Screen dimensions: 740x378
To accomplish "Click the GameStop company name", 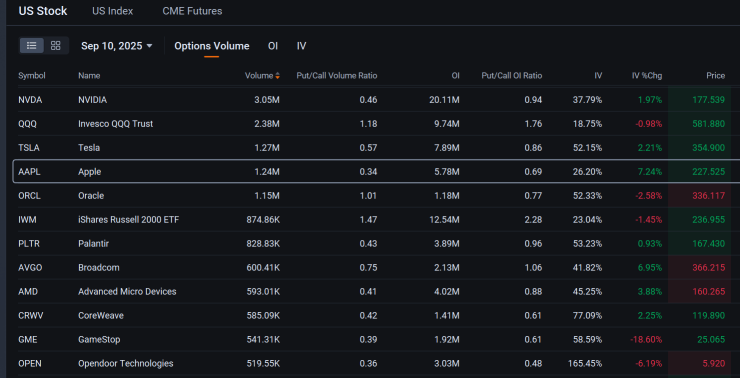I will click(x=99, y=340).
